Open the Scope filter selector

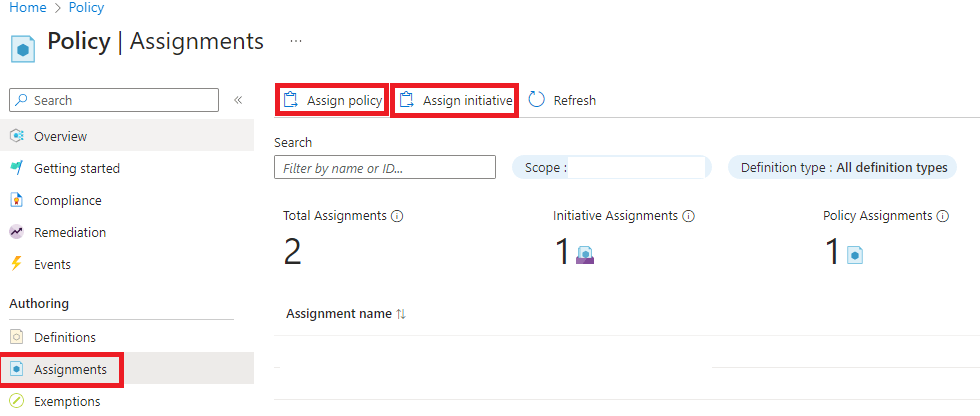pos(611,168)
